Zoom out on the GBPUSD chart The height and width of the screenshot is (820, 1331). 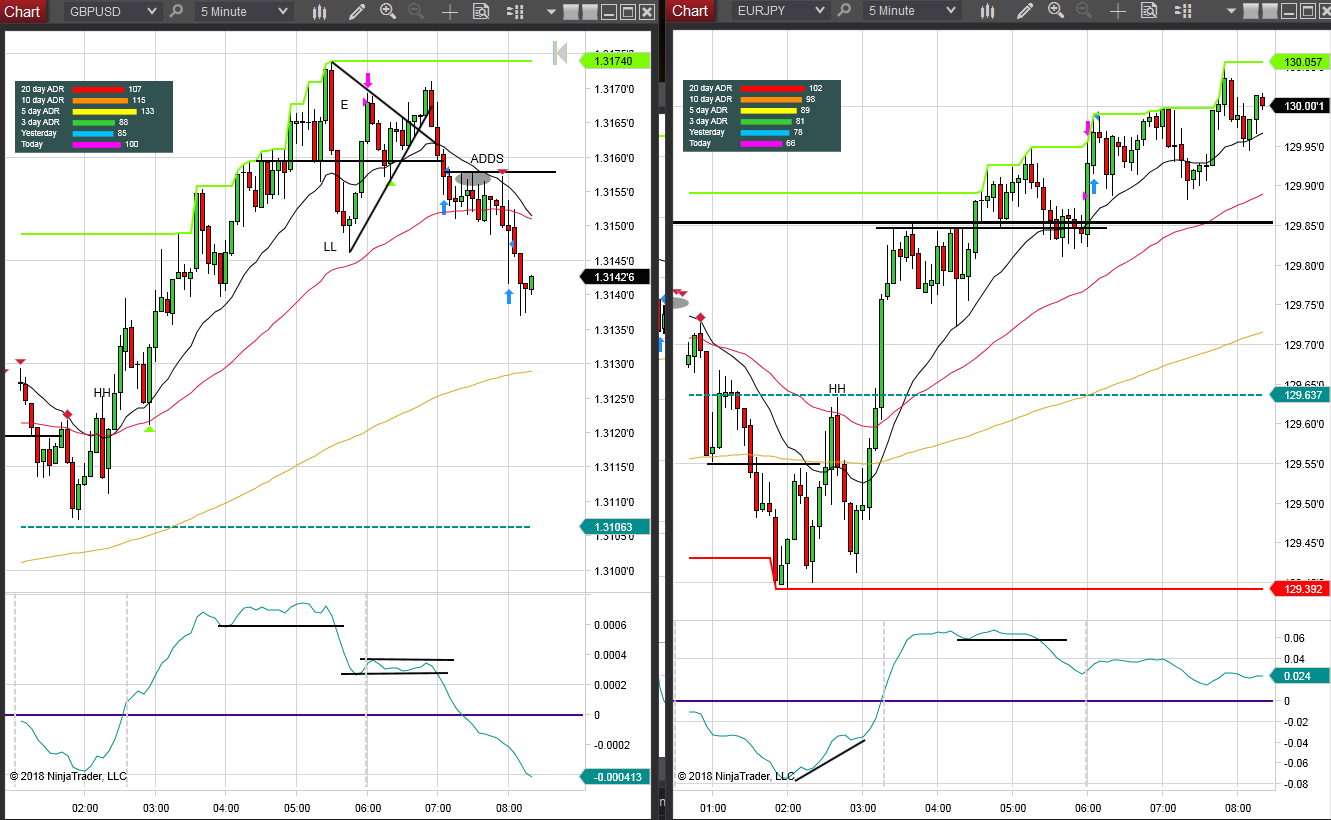tap(417, 11)
